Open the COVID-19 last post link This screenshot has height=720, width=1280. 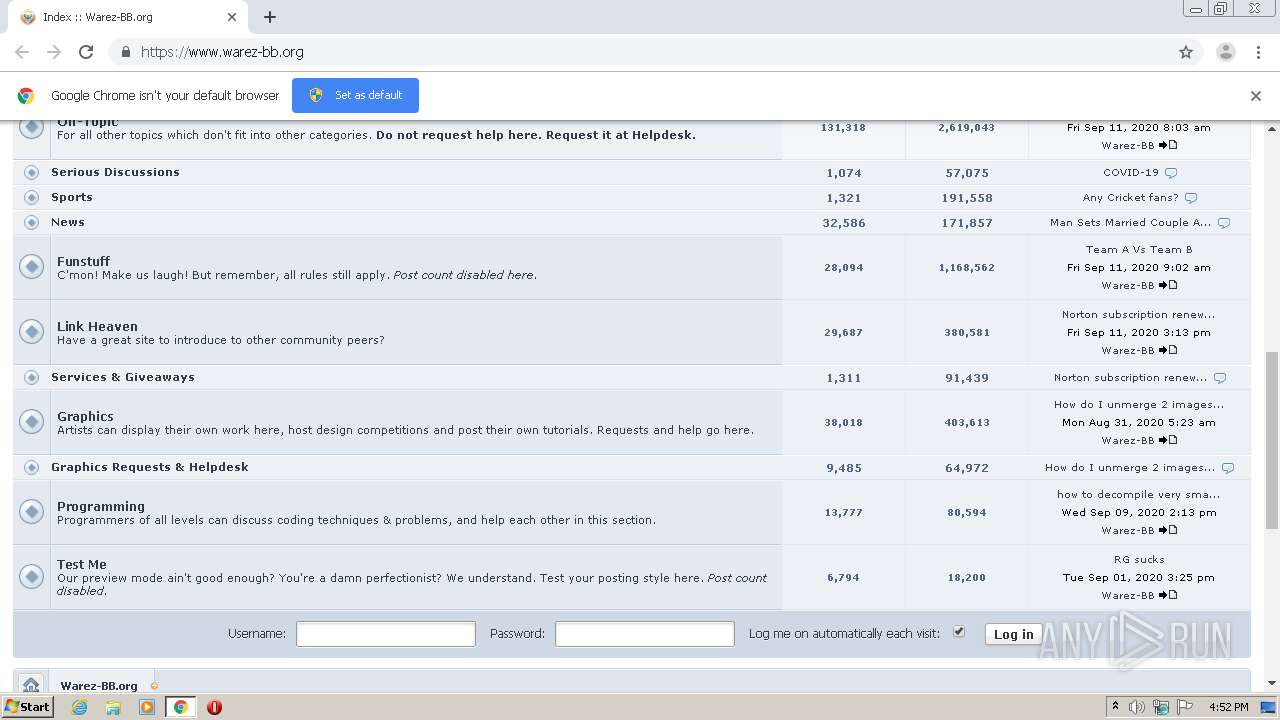[1131, 172]
